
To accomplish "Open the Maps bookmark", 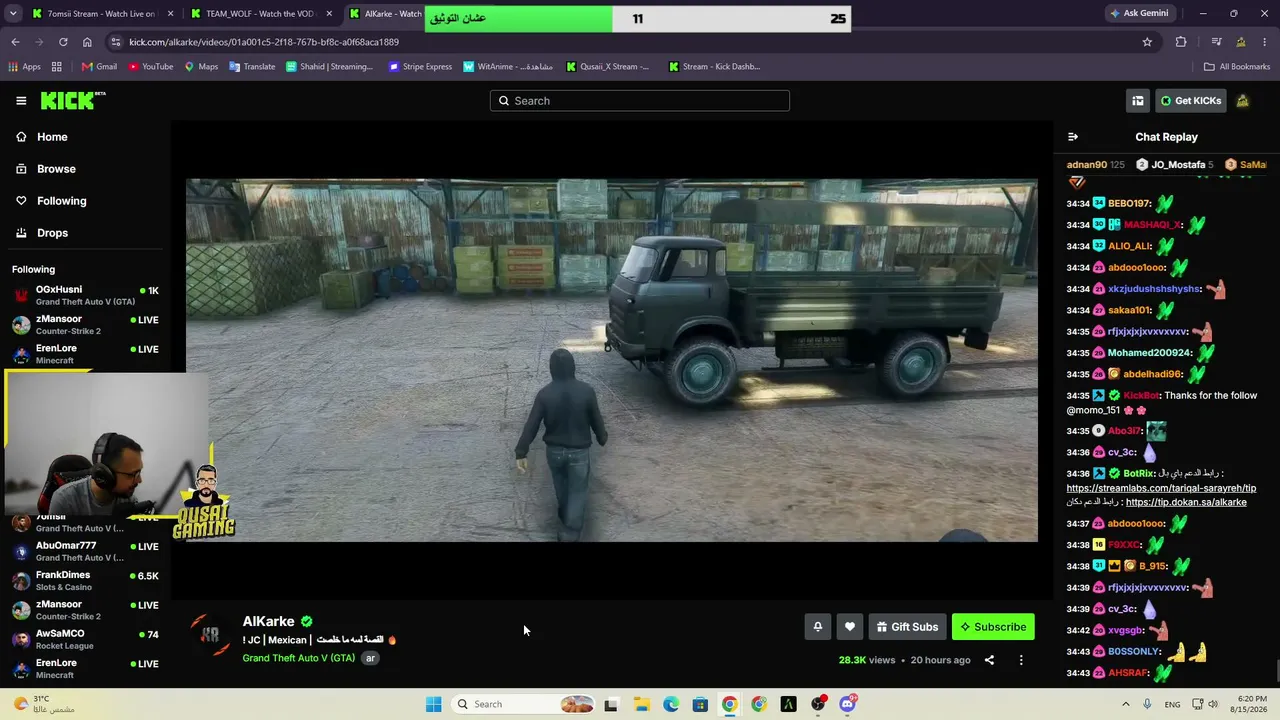I will click(201, 67).
